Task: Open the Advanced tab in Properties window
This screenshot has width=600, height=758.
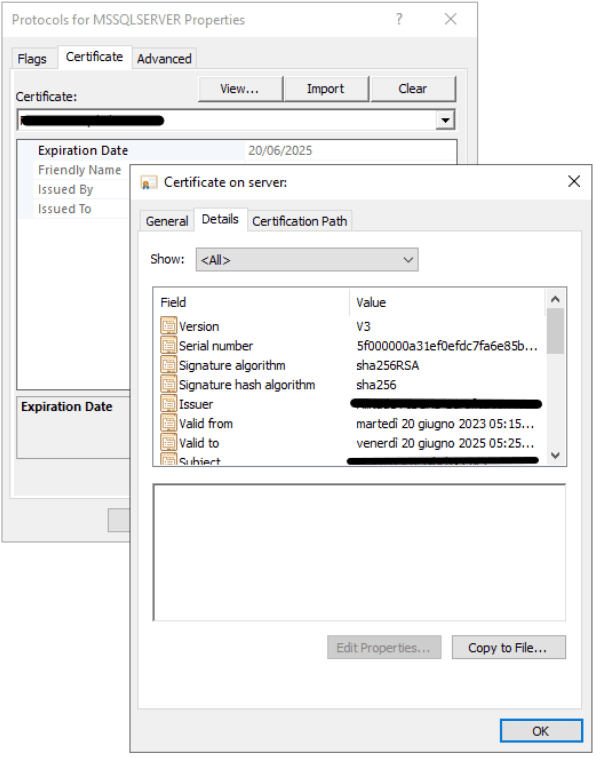Action: pyautogui.click(x=164, y=58)
